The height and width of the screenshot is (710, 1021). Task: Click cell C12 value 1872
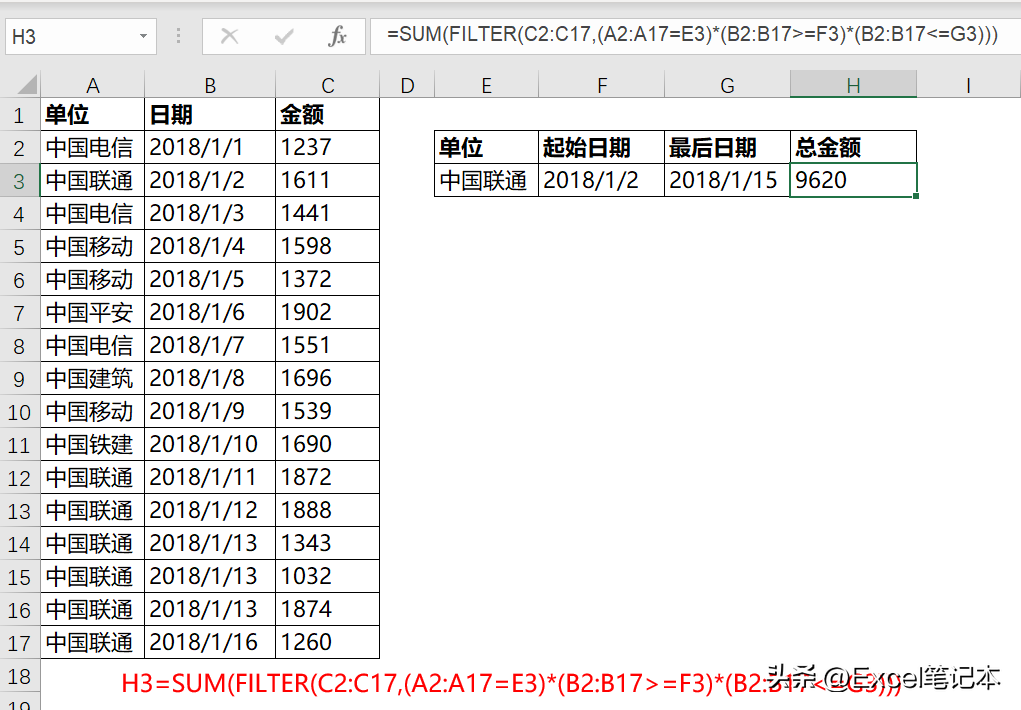[x=328, y=477]
